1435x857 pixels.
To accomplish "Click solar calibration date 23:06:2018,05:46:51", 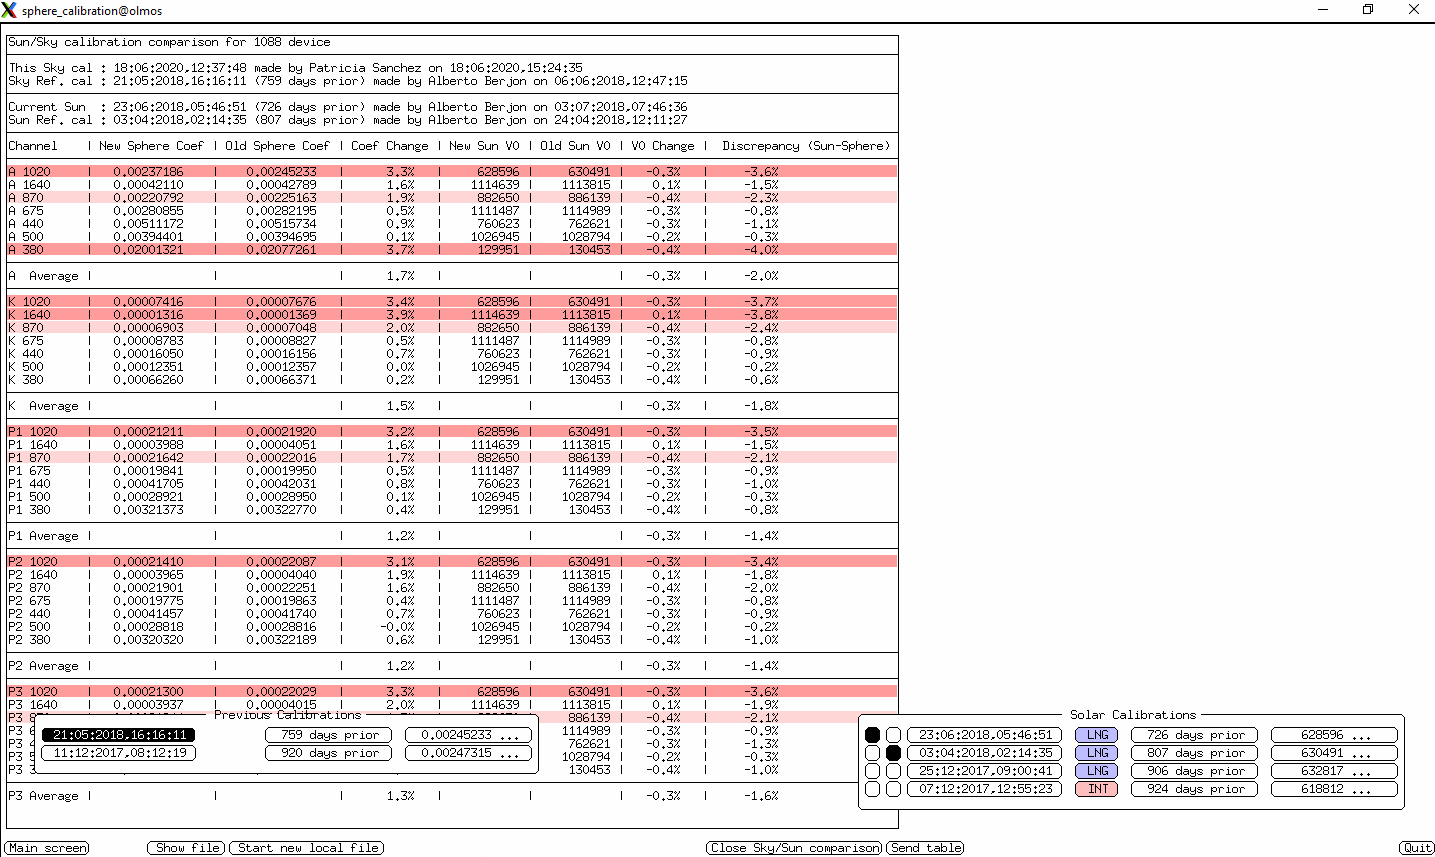I will tap(985, 735).
